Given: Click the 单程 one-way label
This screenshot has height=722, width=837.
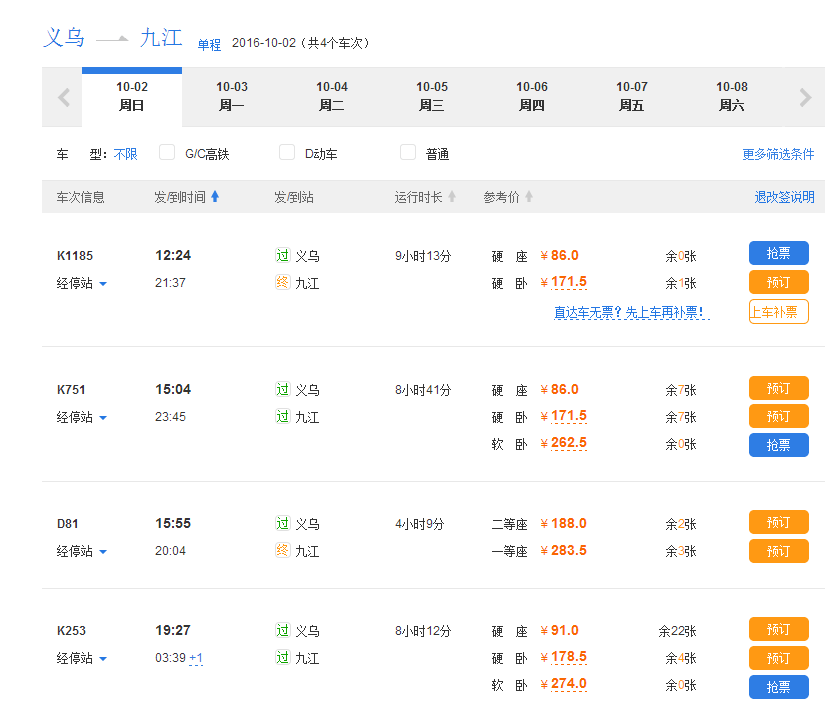Looking at the screenshot, I should (209, 45).
